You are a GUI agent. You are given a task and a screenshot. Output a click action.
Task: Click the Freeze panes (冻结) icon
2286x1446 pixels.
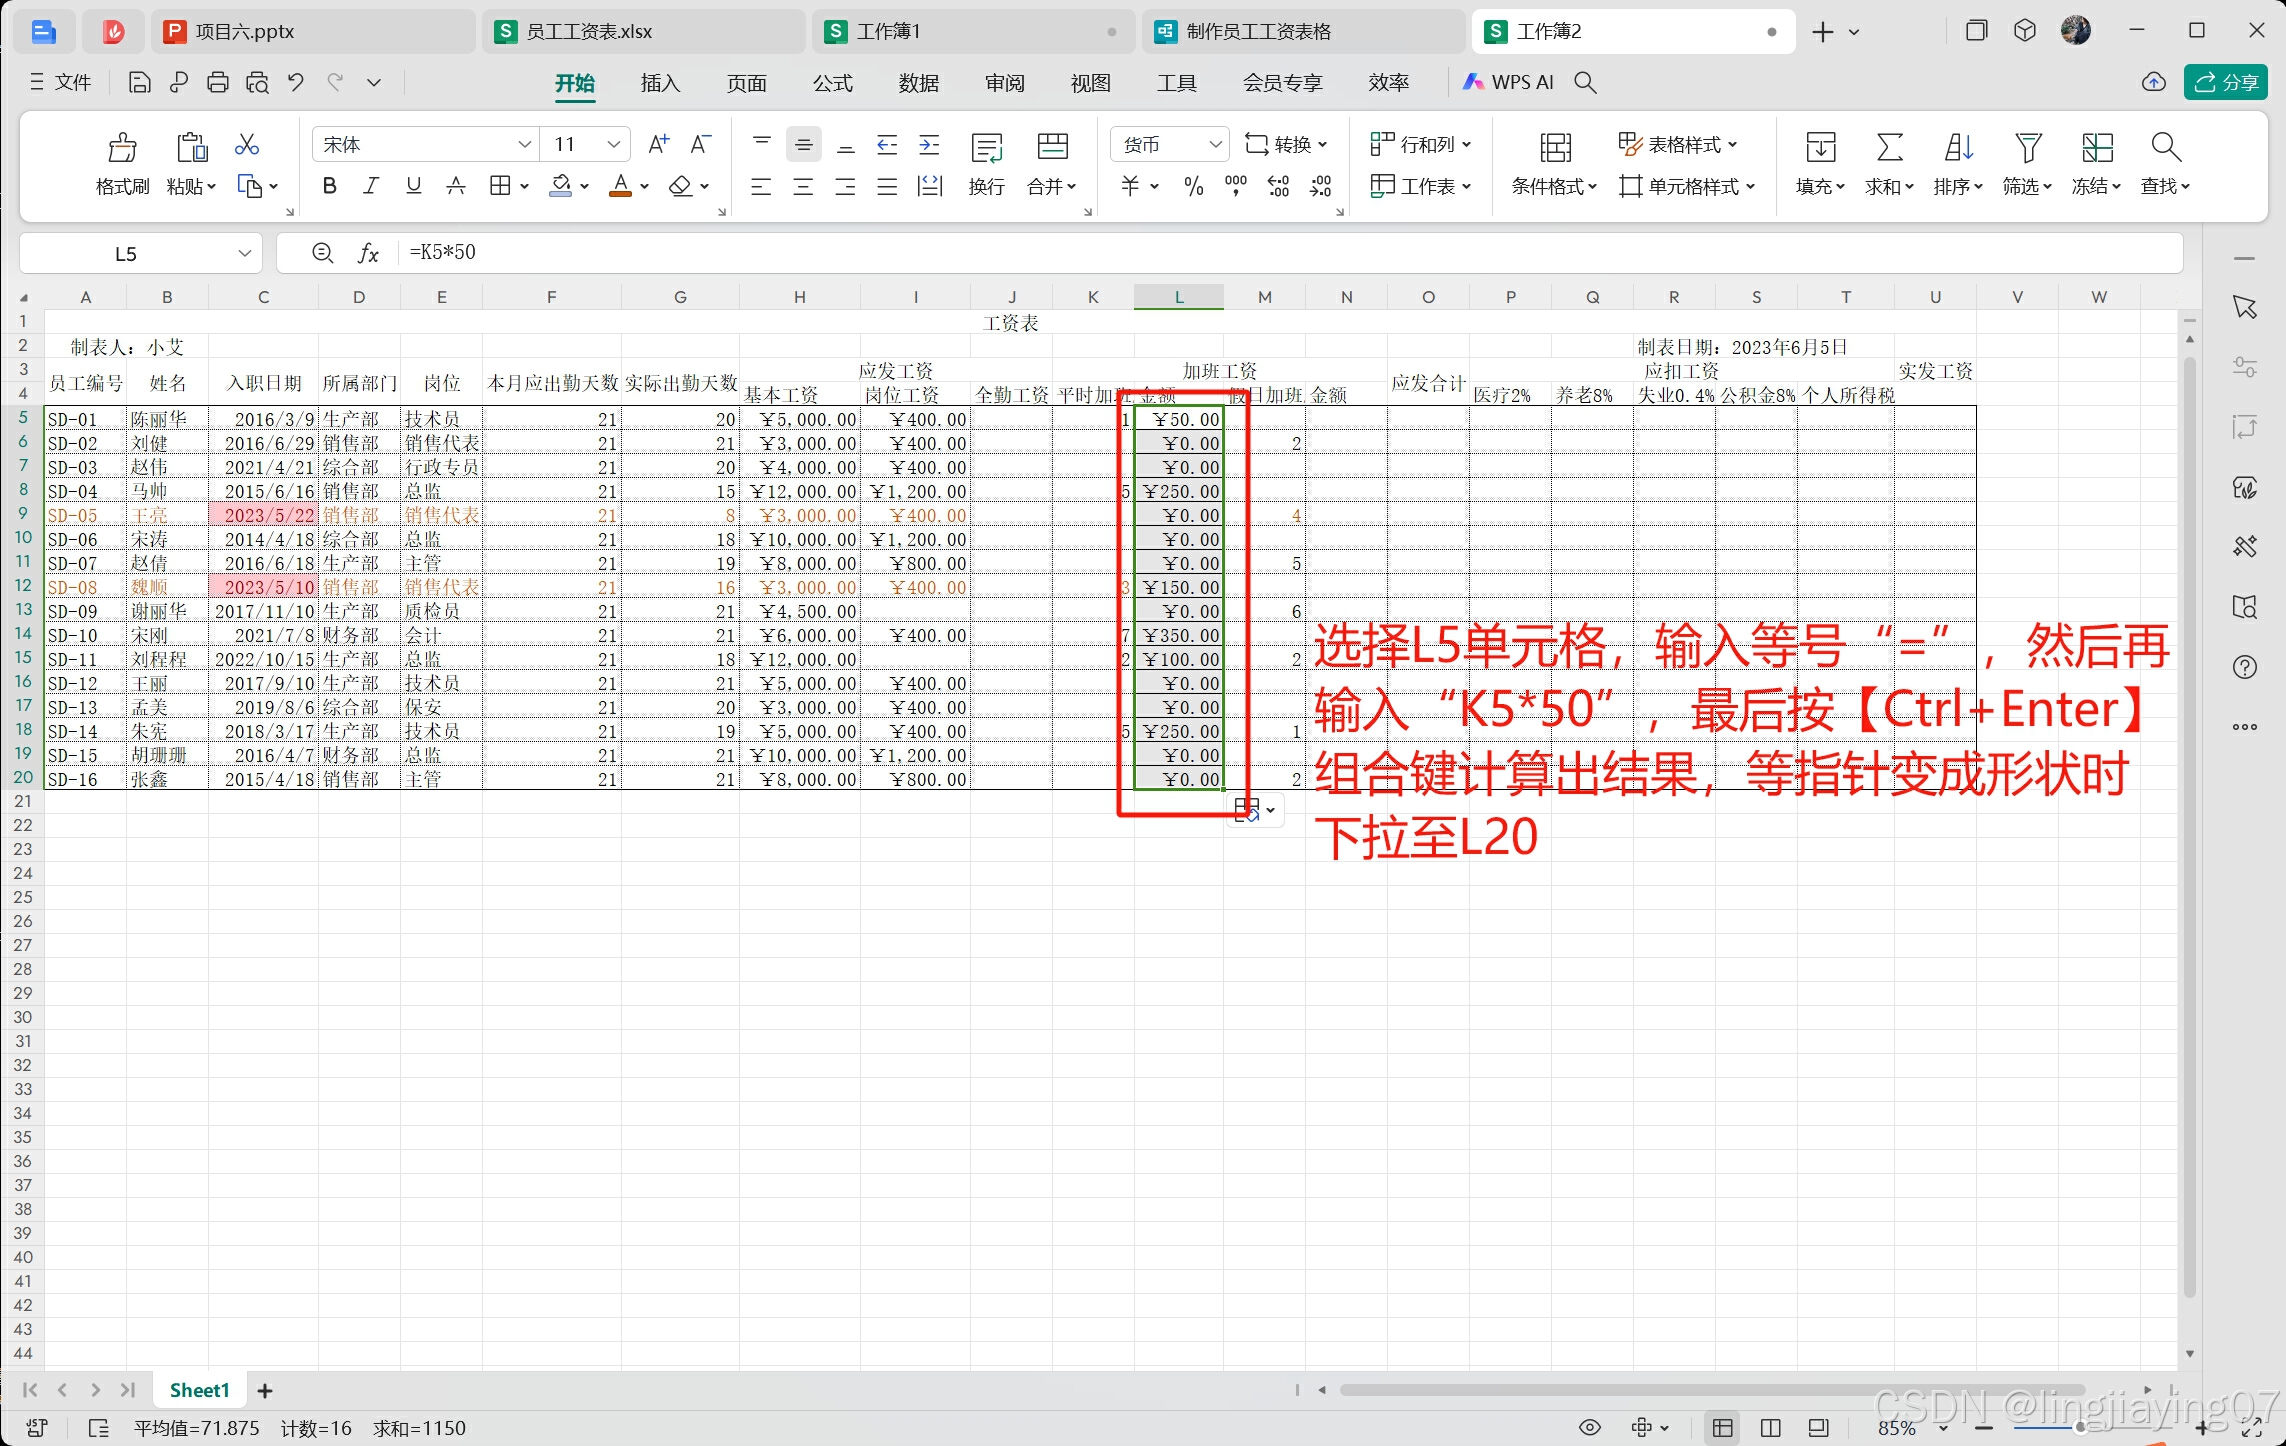(x=2096, y=148)
